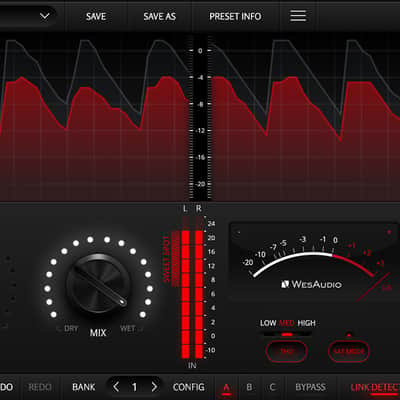Click the IN label below input meters
The image size is (400, 400).
pyautogui.click(x=192, y=365)
